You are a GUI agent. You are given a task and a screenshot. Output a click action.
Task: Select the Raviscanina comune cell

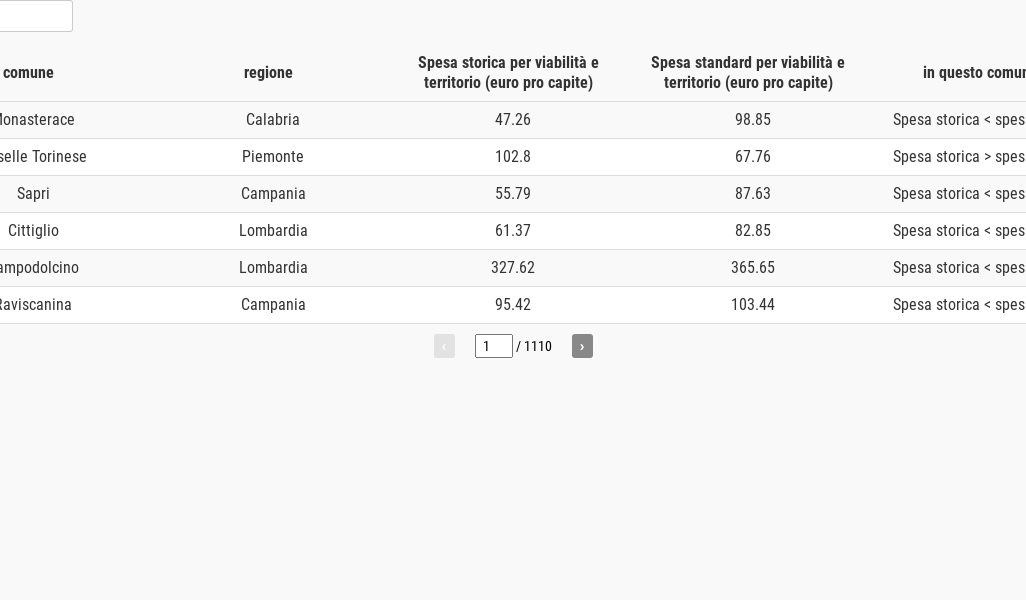pyautogui.click(x=34, y=305)
